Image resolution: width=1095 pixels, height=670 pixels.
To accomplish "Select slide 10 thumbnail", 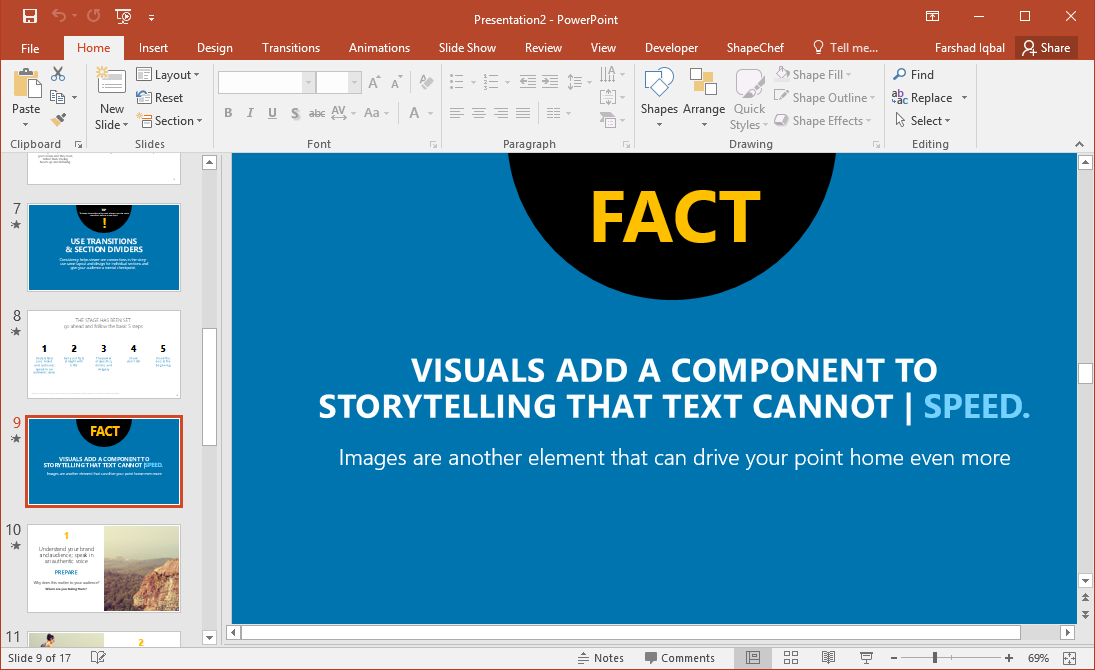I will pos(104,569).
